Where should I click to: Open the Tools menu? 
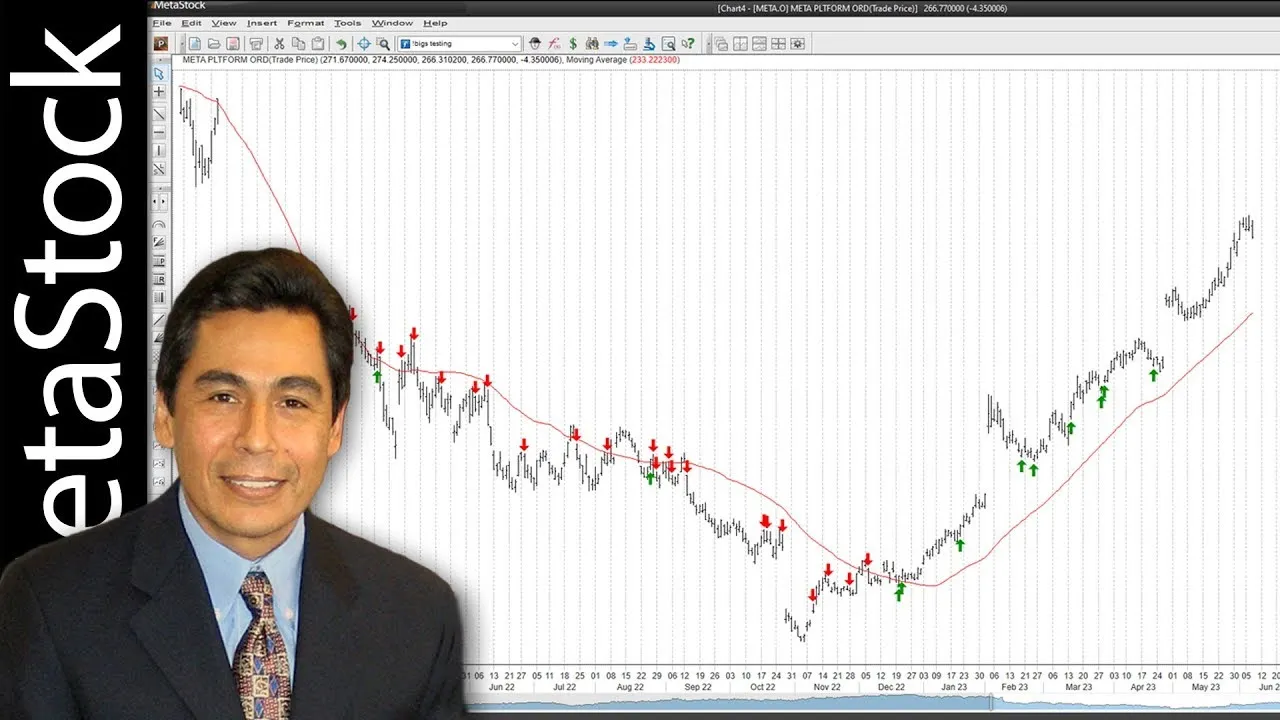coord(348,23)
